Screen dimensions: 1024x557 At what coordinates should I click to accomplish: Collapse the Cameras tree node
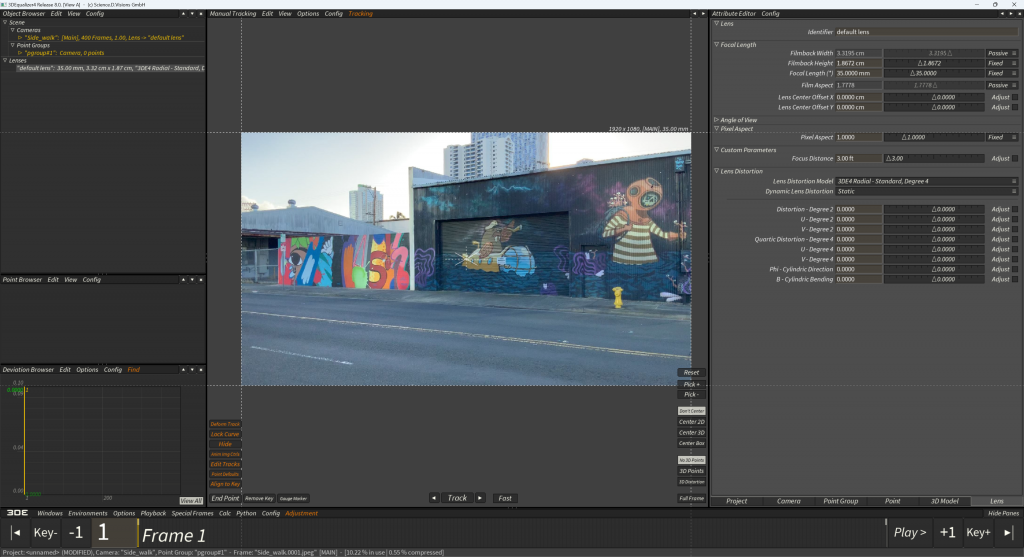tap(12, 30)
